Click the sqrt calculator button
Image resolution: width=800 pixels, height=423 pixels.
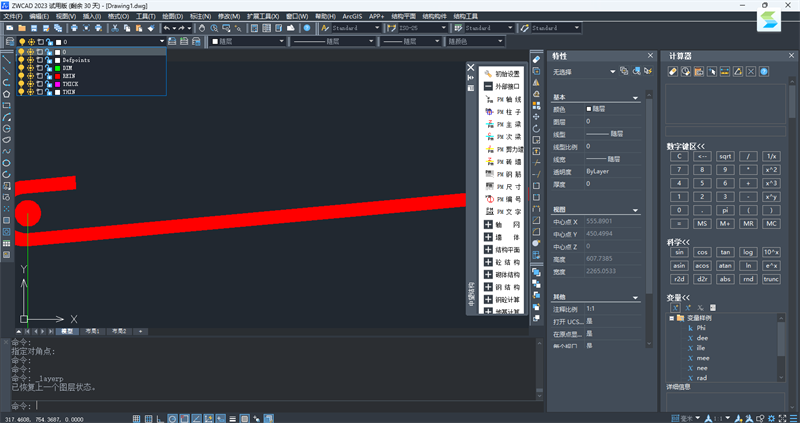pos(725,156)
